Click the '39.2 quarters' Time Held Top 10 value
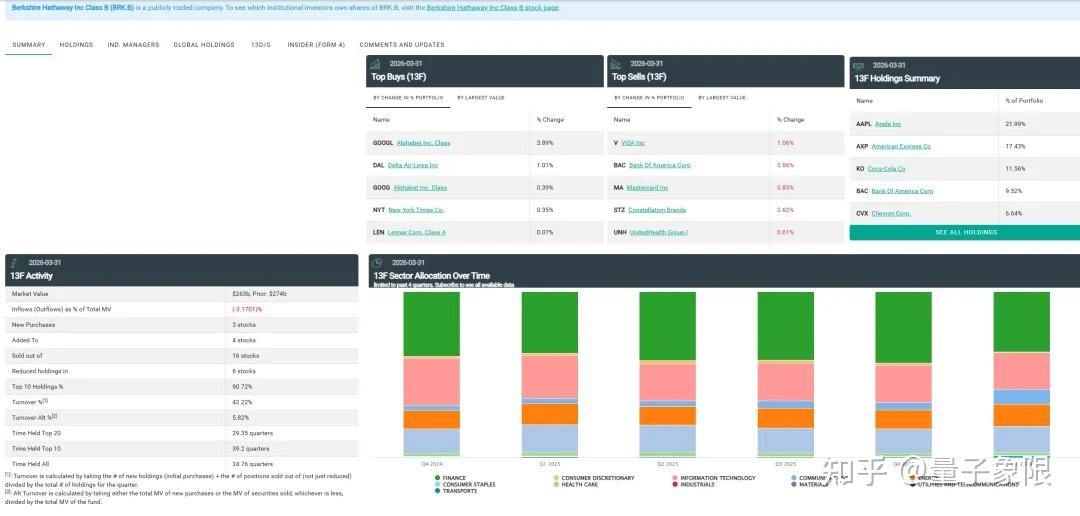 click(x=251, y=449)
